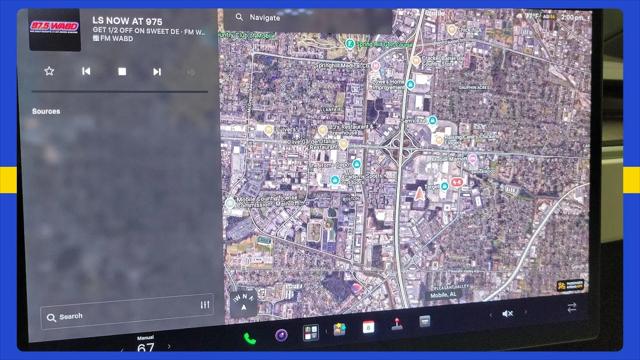Open the Sources section

(x=46, y=111)
